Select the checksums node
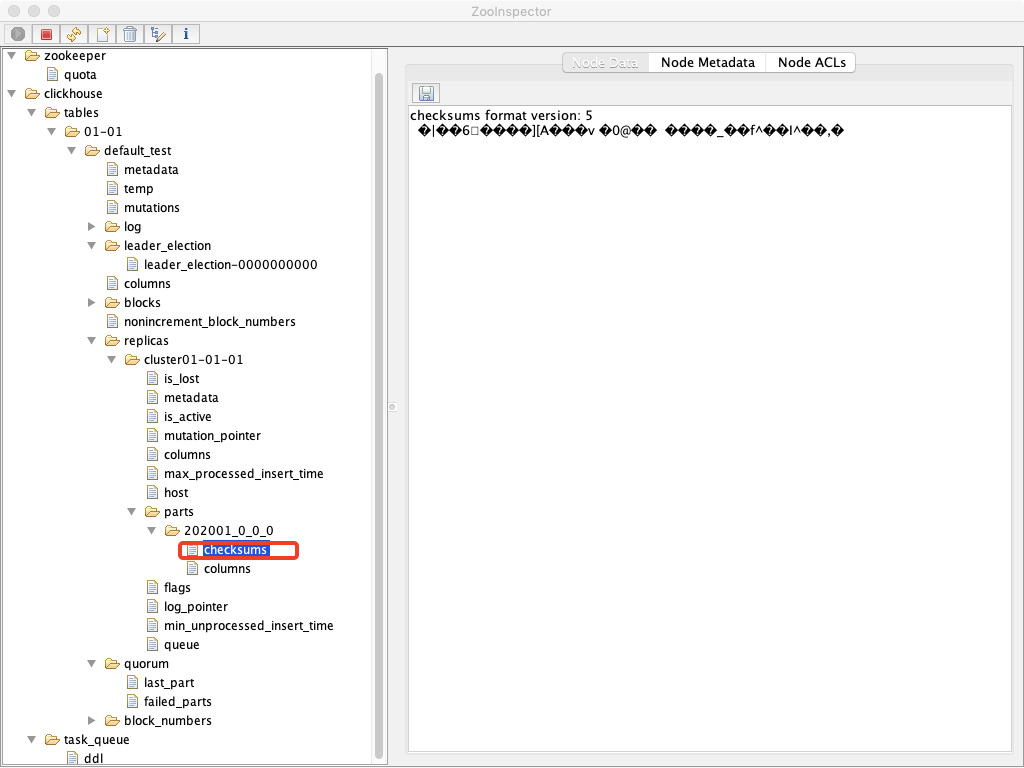The height and width of the screenshot is (768, 1024). 235,550
